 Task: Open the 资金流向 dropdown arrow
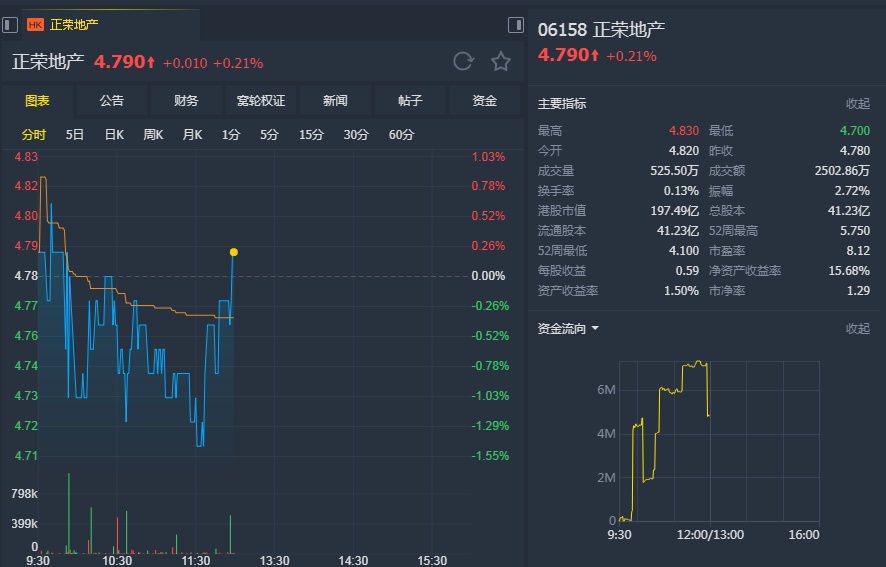click(x=596, y=329)
